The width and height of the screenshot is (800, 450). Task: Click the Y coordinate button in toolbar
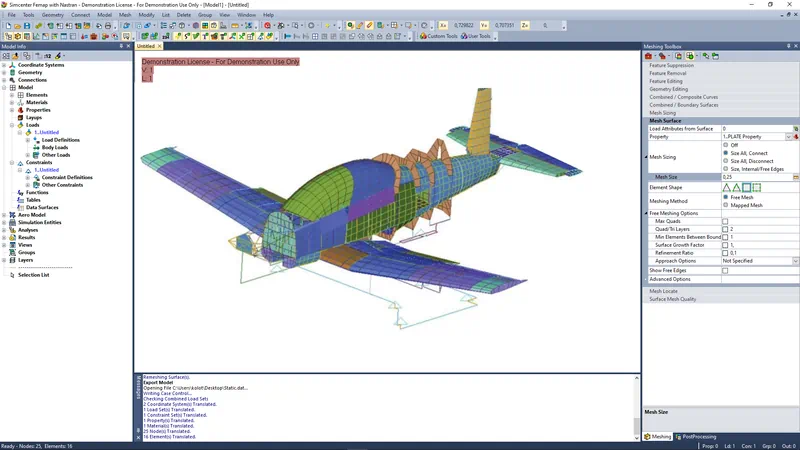coord(484,26)
